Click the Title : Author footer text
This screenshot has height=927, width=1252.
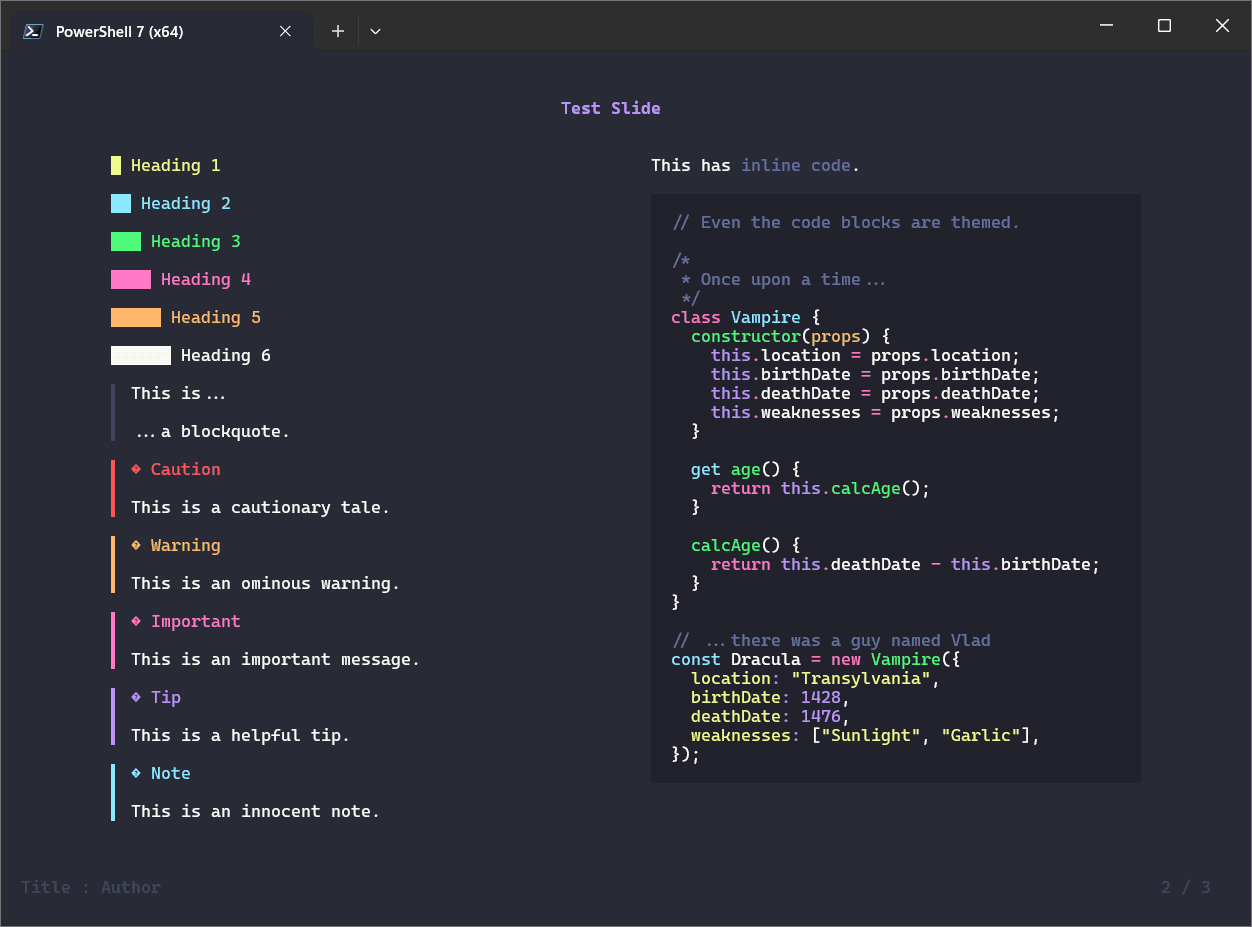point(90,887)
